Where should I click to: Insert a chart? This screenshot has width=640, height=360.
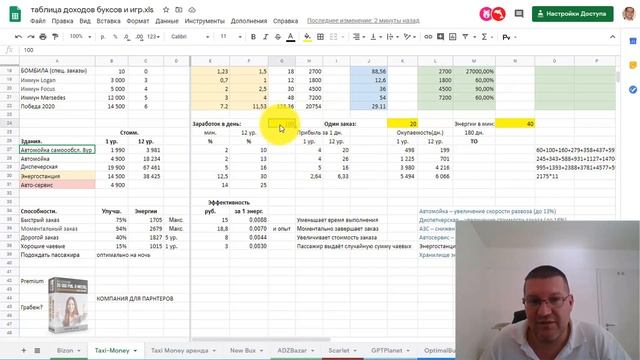coord(453,37)
